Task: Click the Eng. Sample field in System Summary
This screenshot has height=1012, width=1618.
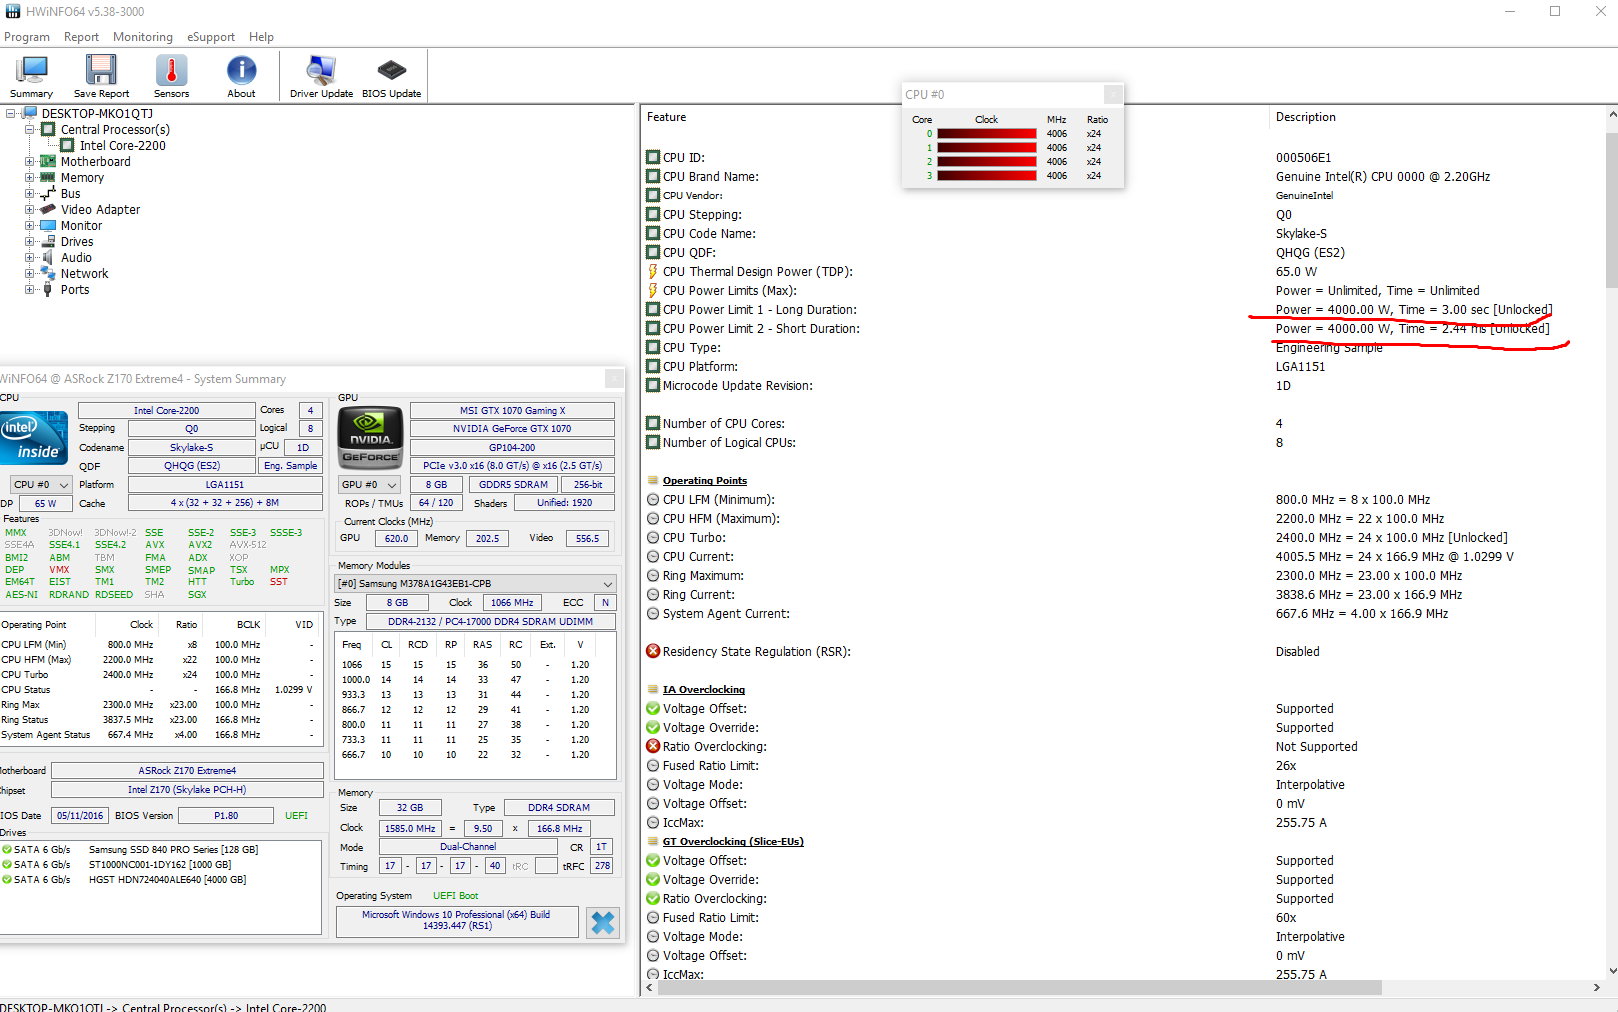Action: (x=290, y=466)
